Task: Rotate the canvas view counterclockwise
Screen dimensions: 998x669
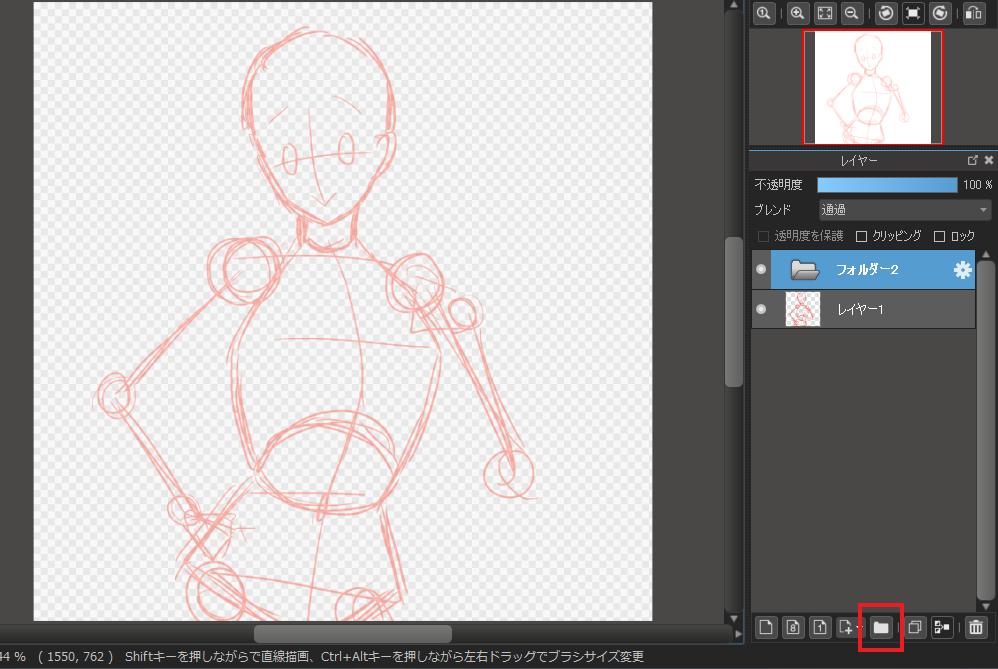Action: point(885,13)
